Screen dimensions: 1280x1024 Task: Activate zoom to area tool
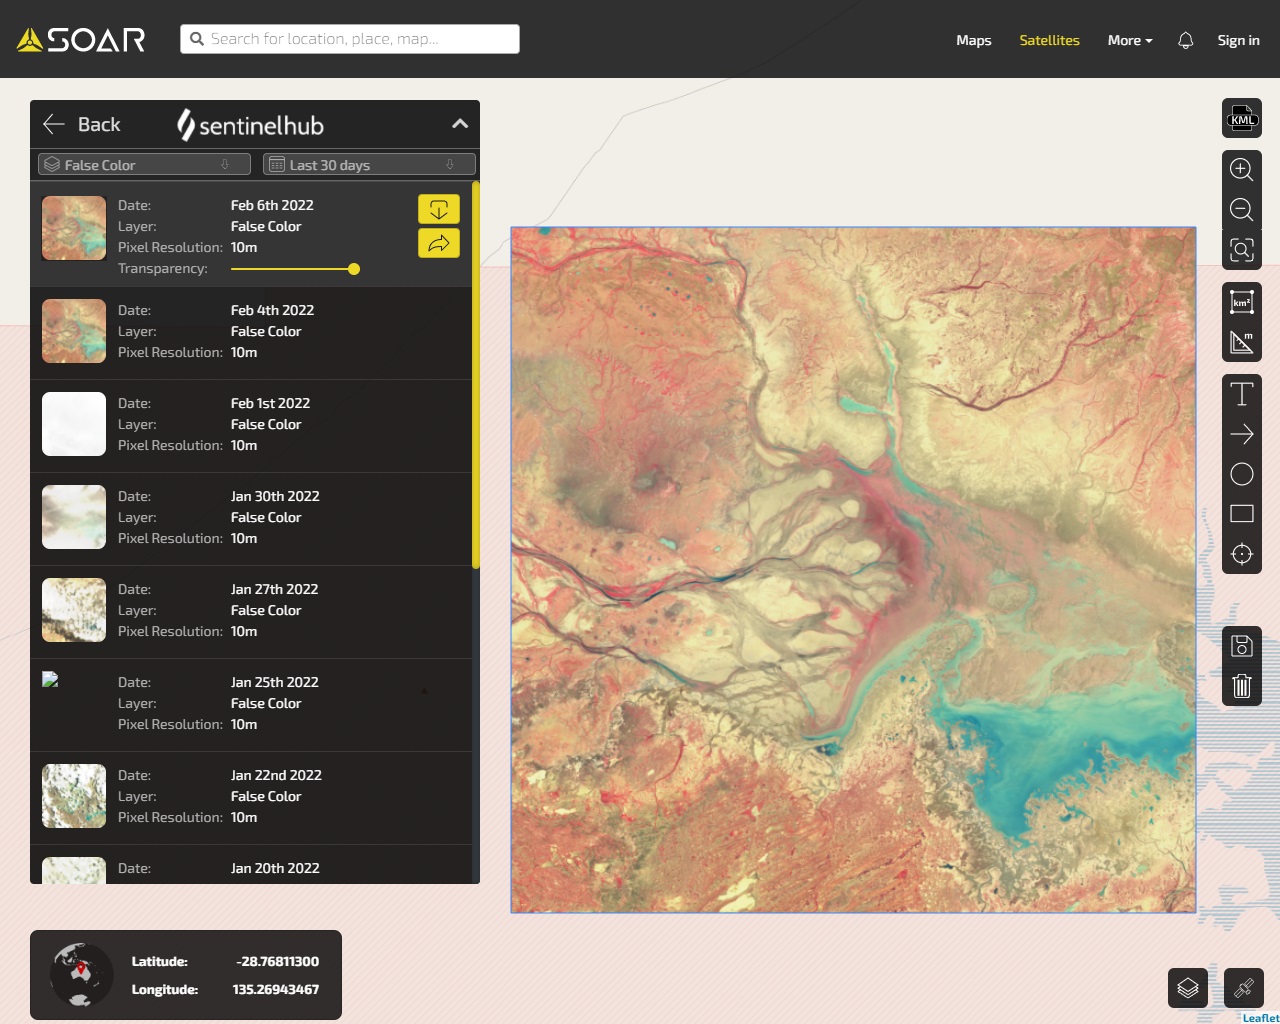click(1242, 249)
